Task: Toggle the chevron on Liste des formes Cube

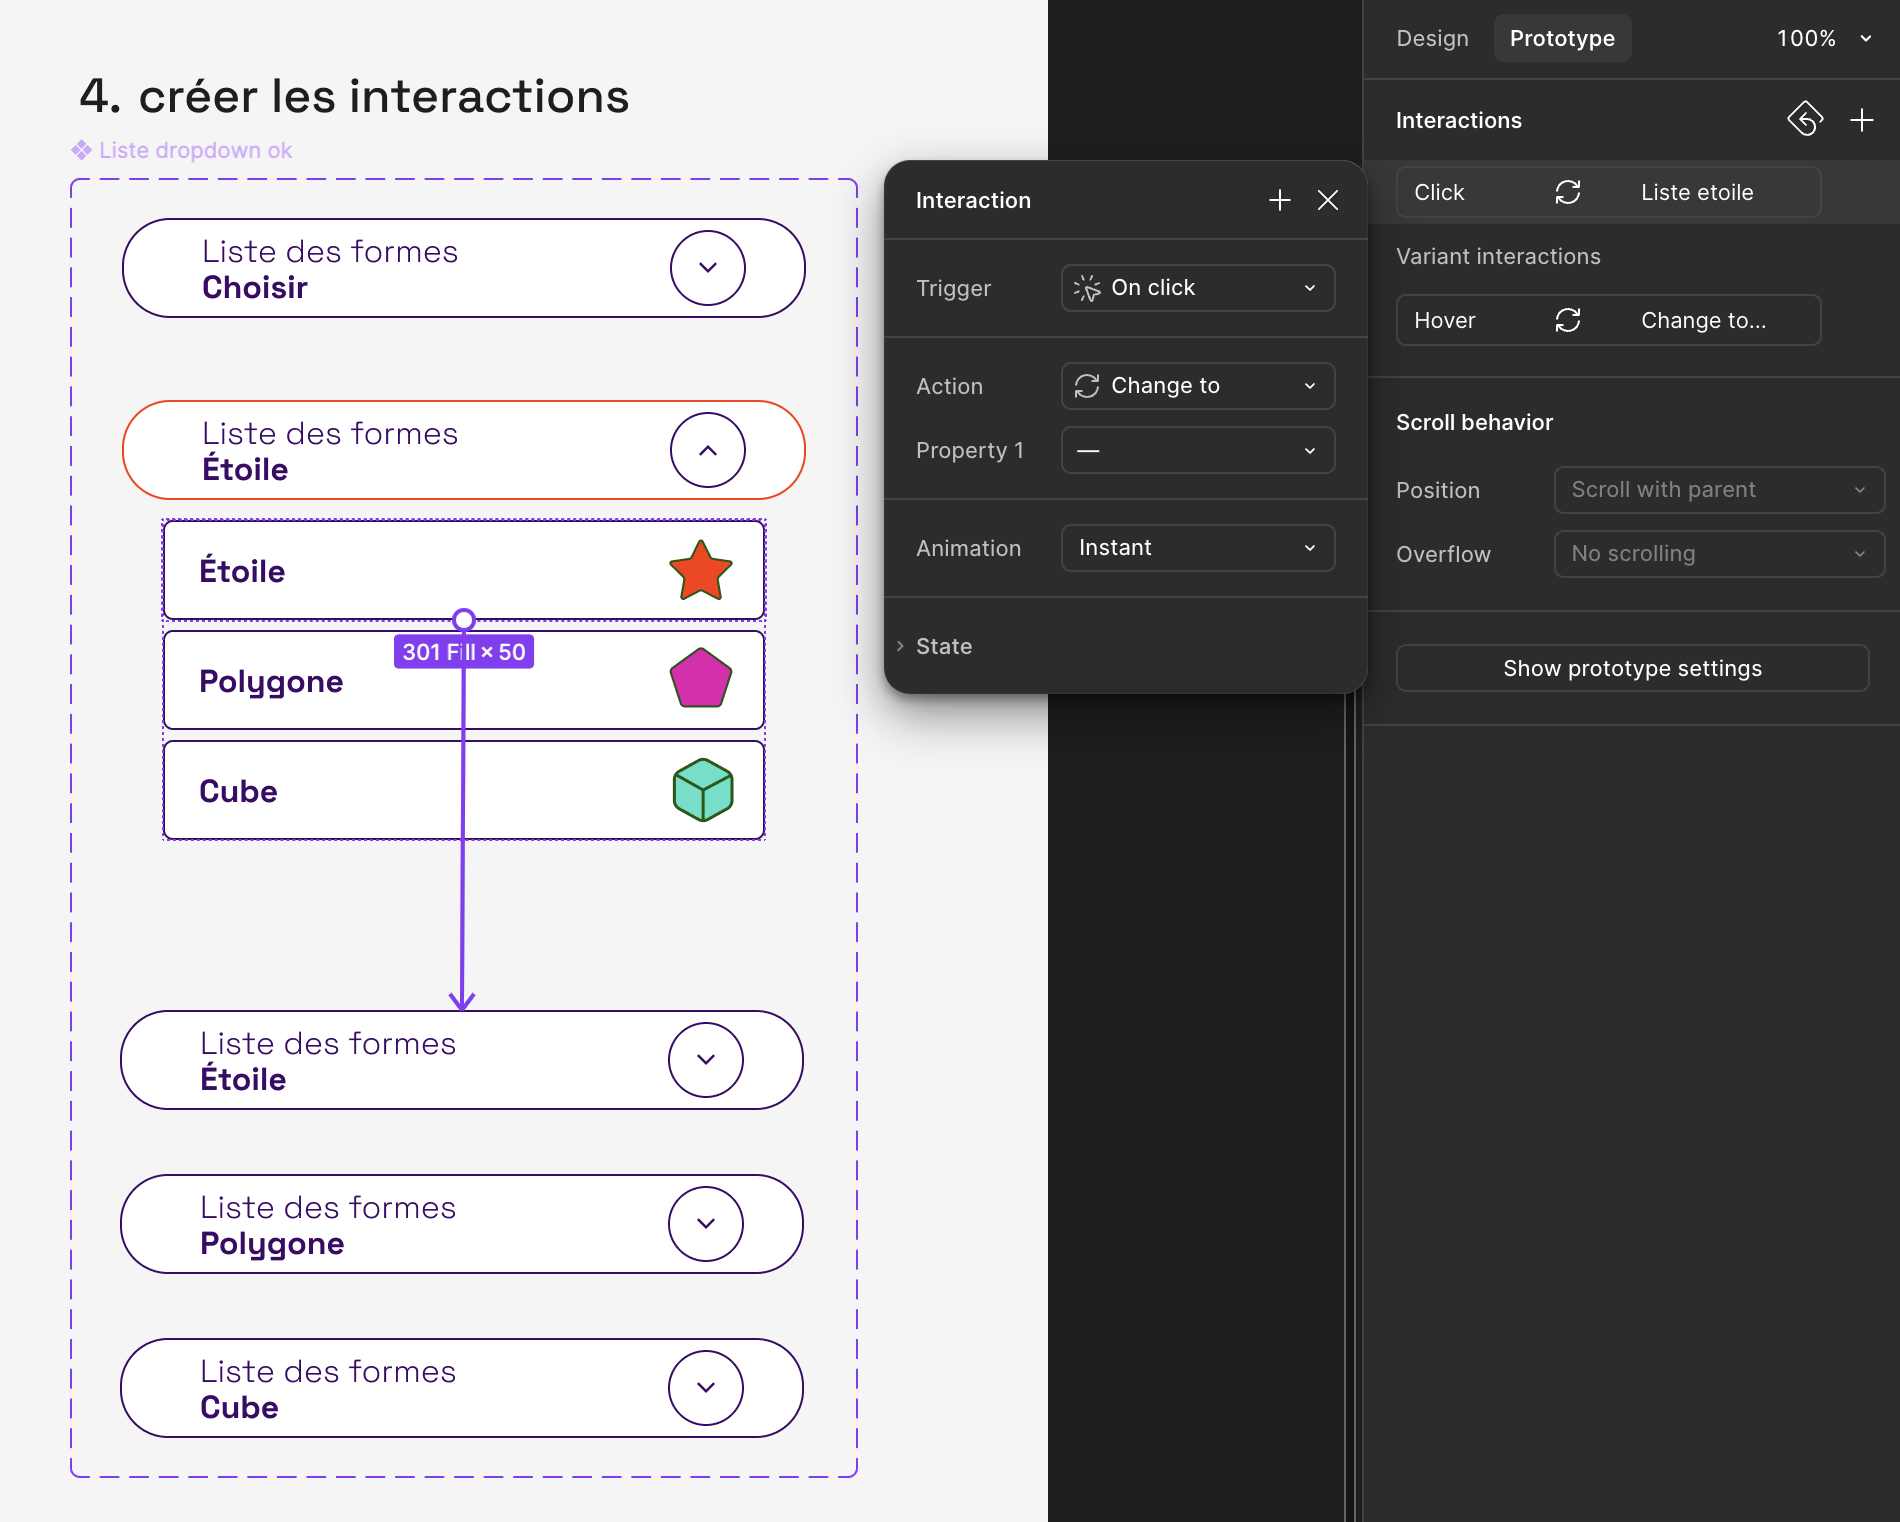Action: tap(705, 1388)
